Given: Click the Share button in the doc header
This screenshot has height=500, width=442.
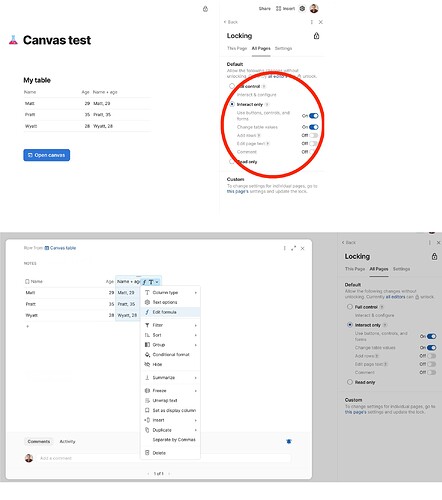Looking at the screenshot, I should (265, 9).
